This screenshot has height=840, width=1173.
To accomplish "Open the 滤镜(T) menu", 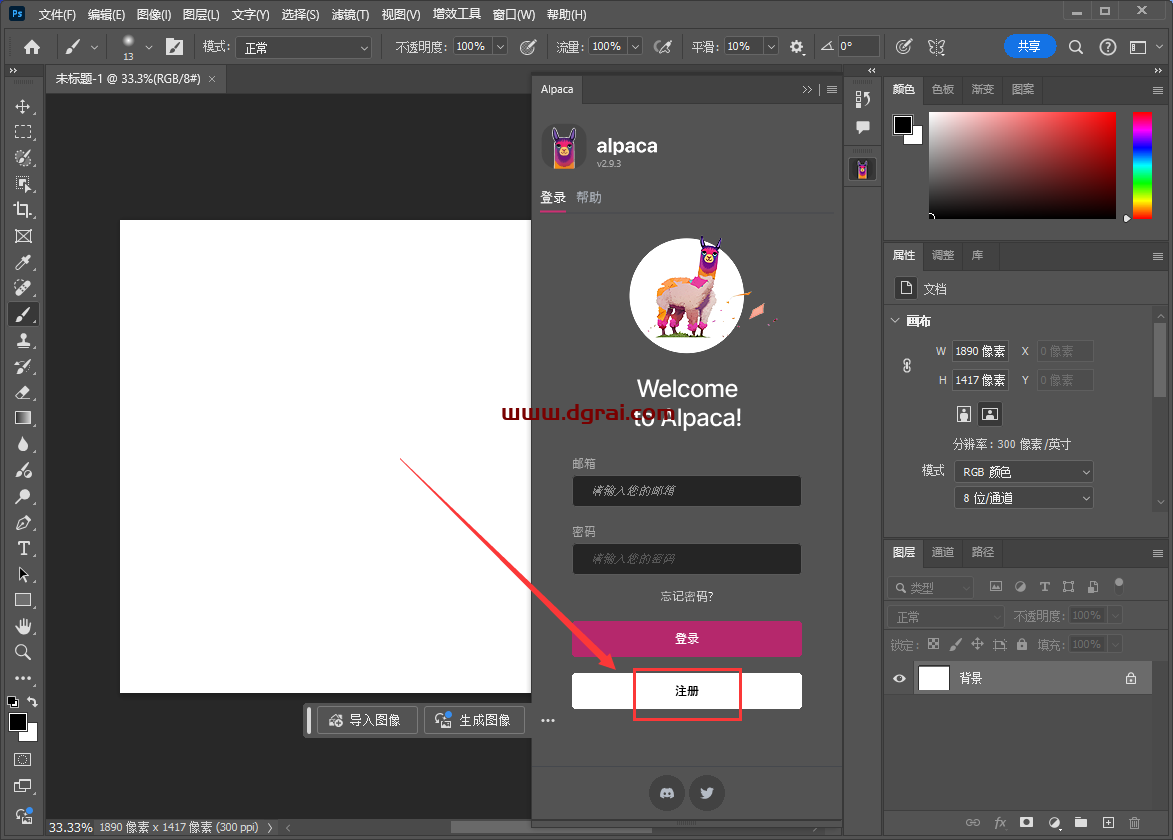I will pos(350,15).
